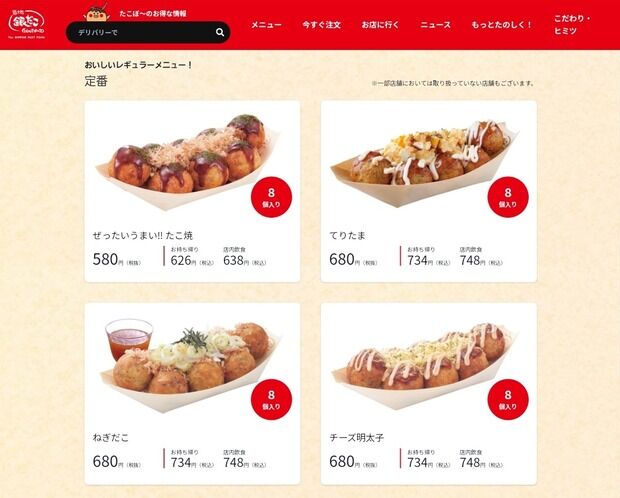620x498 pixels.
Task: Click the たこぼ〜のお得な情報 link
Action: (153, 13)
